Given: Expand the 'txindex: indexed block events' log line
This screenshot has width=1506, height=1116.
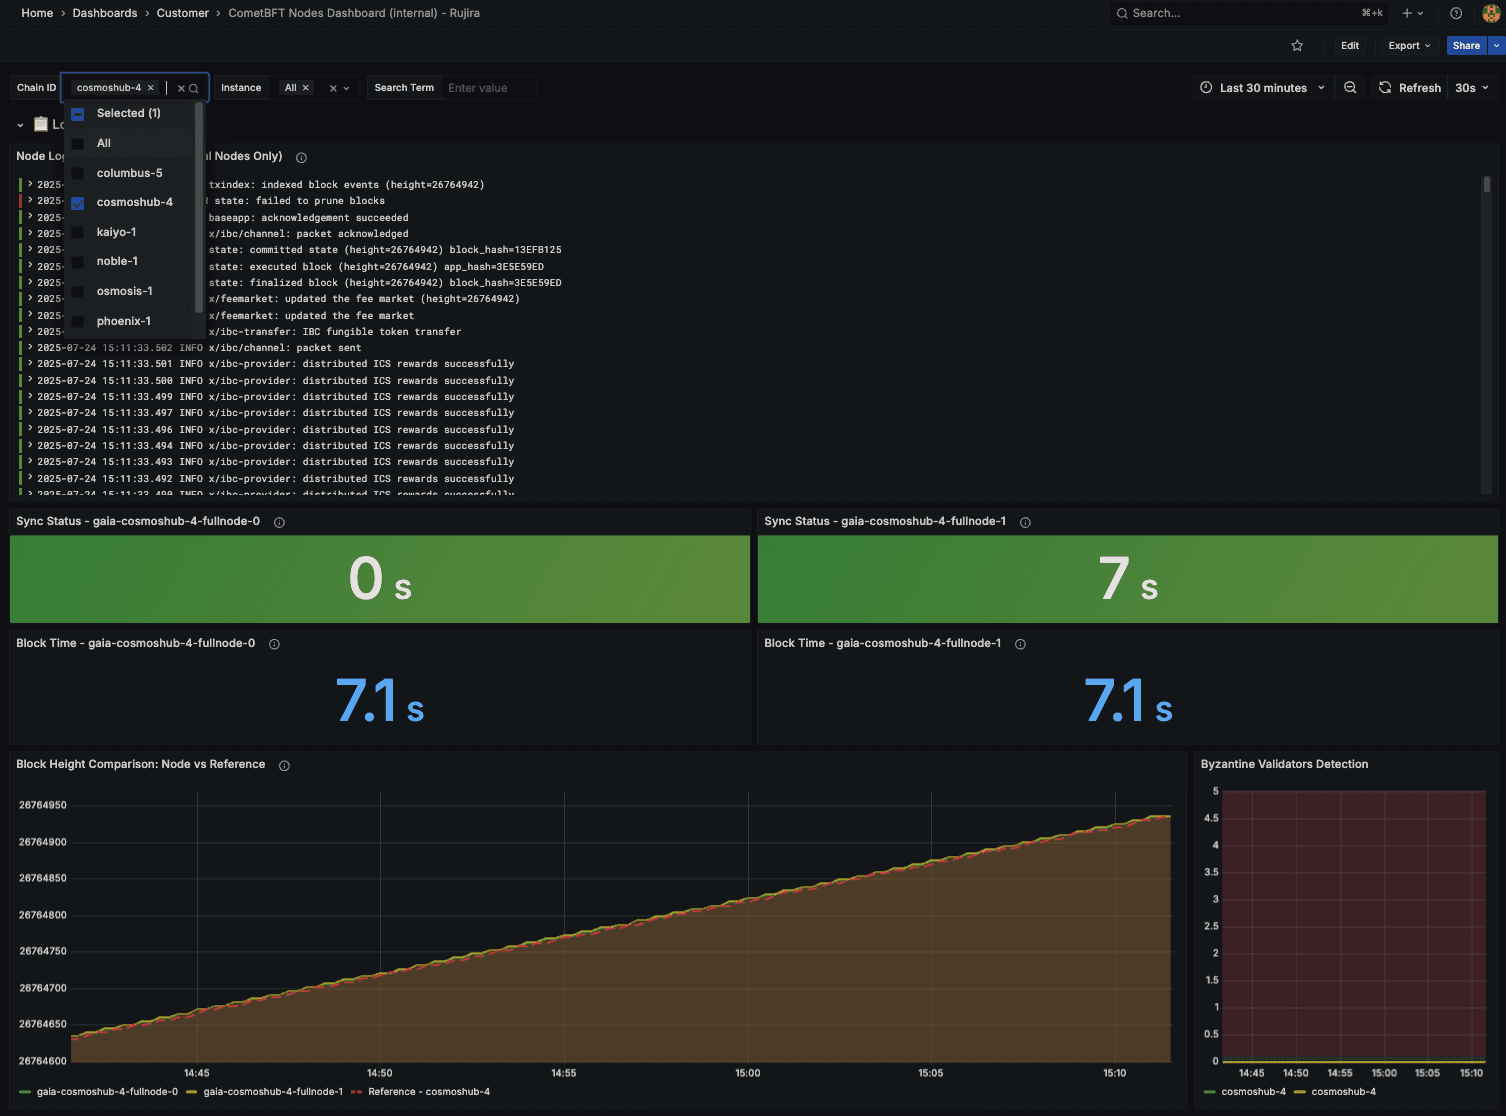Looking at the screenshot, I should (30, 184).
